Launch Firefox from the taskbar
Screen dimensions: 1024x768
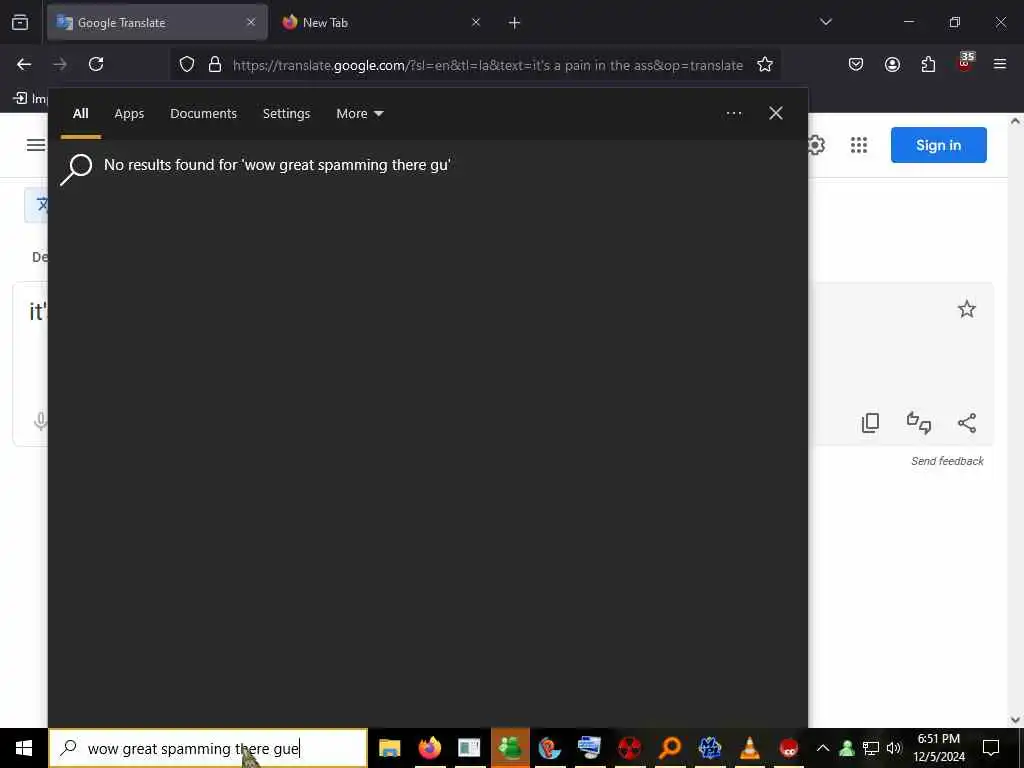point(430,748)
